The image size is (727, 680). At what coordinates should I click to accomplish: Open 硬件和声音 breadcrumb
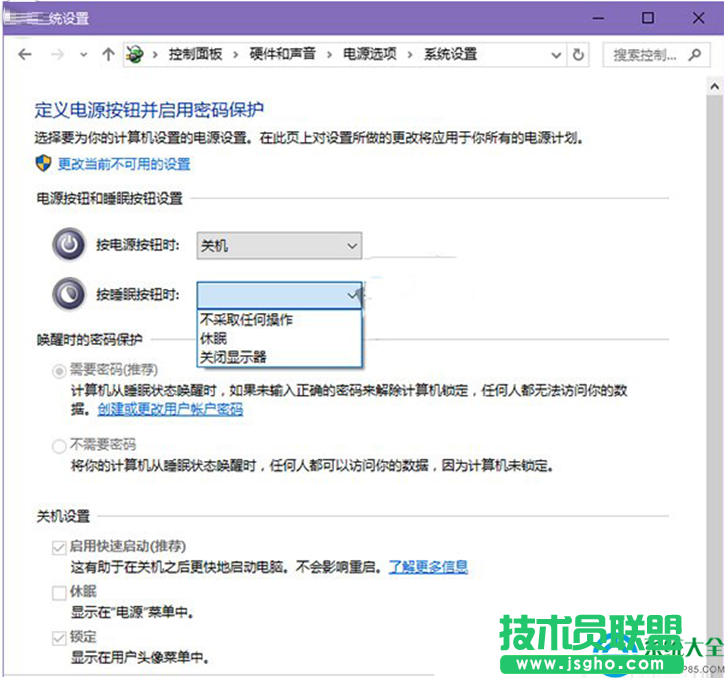click(x=282, y=54)
